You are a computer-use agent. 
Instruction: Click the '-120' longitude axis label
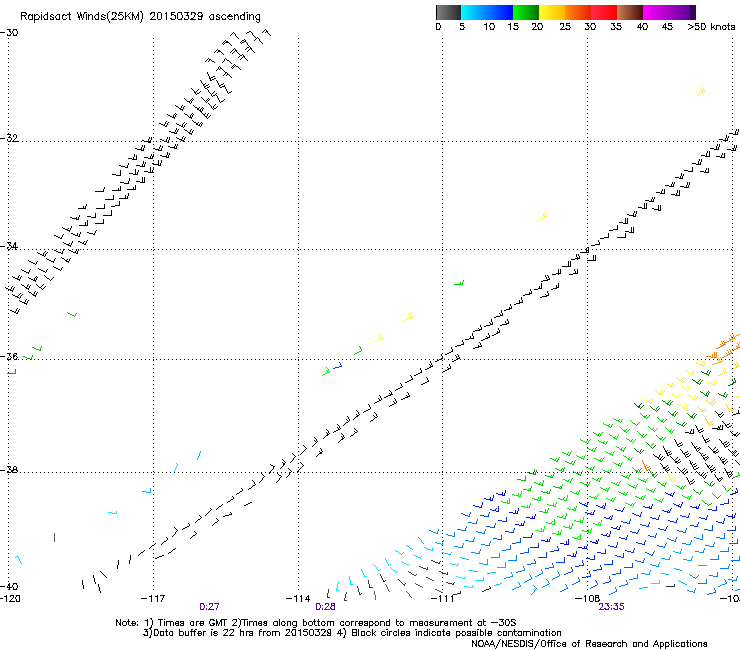(10, 599)
